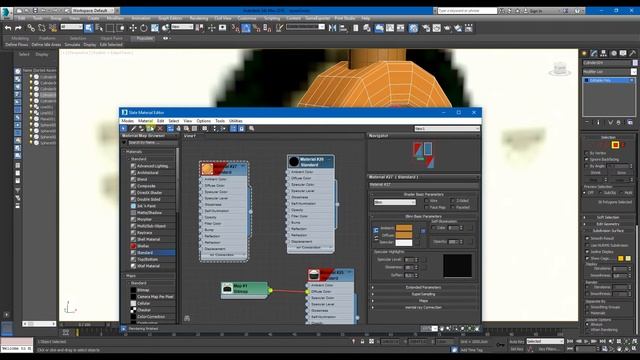Click the Select Tool arrow in Slate toolbar

124,129
